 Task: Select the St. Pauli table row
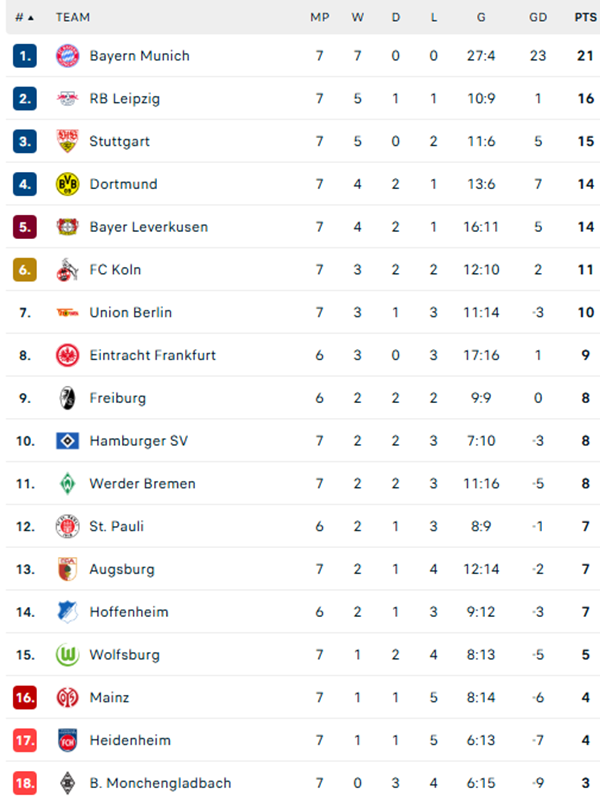point(300,526)
